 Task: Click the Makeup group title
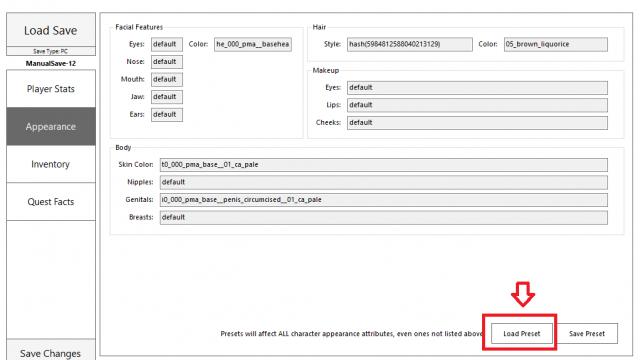tap(326, 70)
